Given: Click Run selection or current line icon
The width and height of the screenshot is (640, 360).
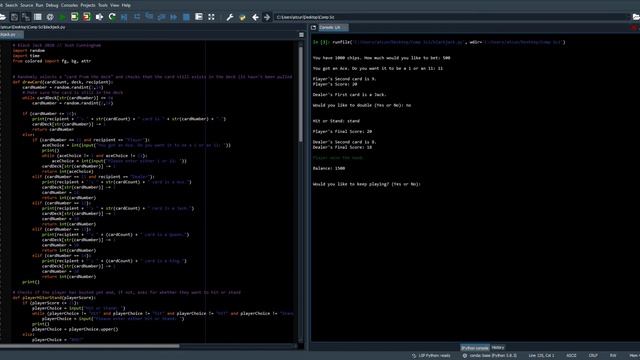Looking at the screenshot, I should (99, 17).
